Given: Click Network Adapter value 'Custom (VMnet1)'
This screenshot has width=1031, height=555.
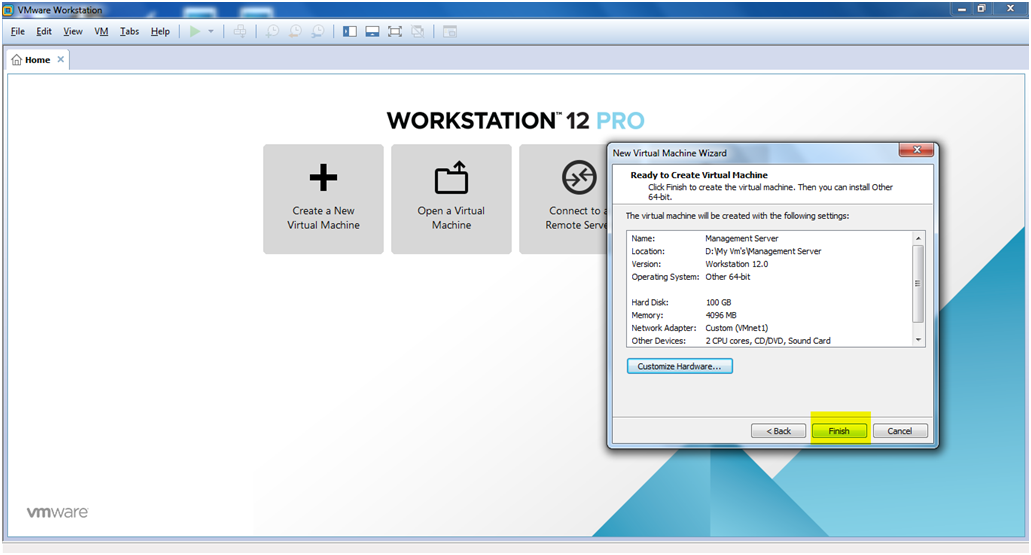Looking at the screenshot, I should 736,328.
